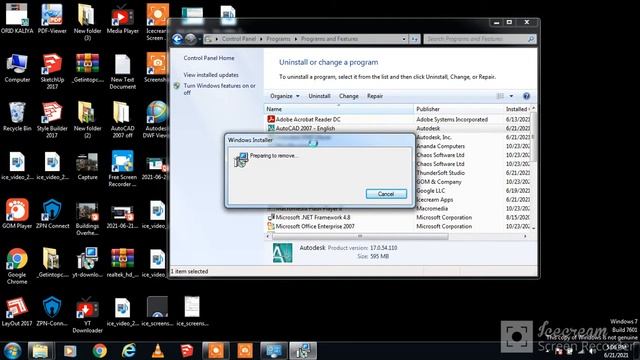Click Change in the programs toolbar
This screenshot has width=640, height=360.
tap(349, 96)
